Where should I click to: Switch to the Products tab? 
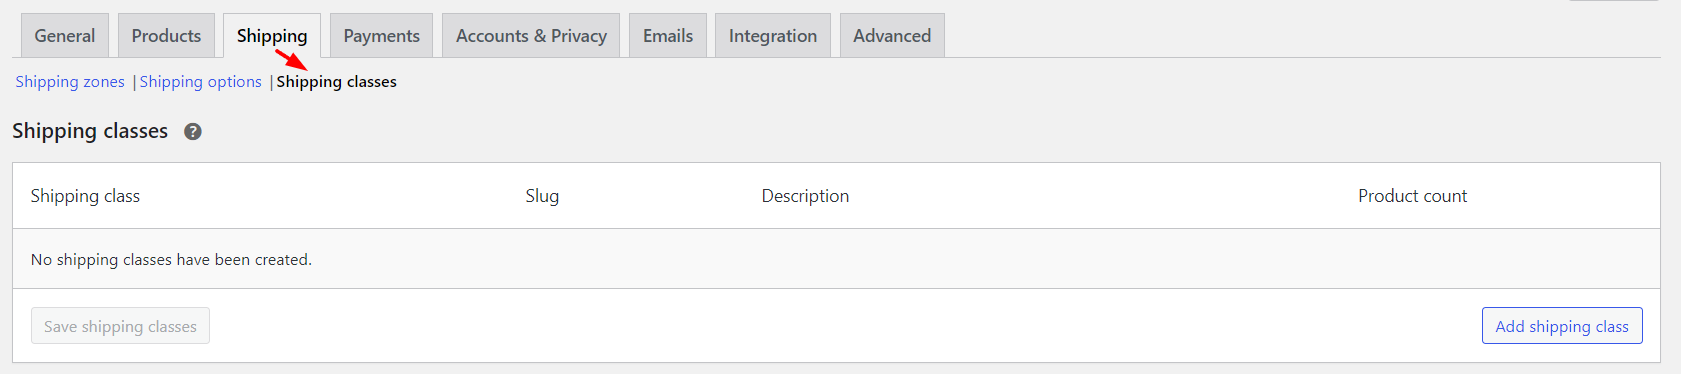(166, 36)
